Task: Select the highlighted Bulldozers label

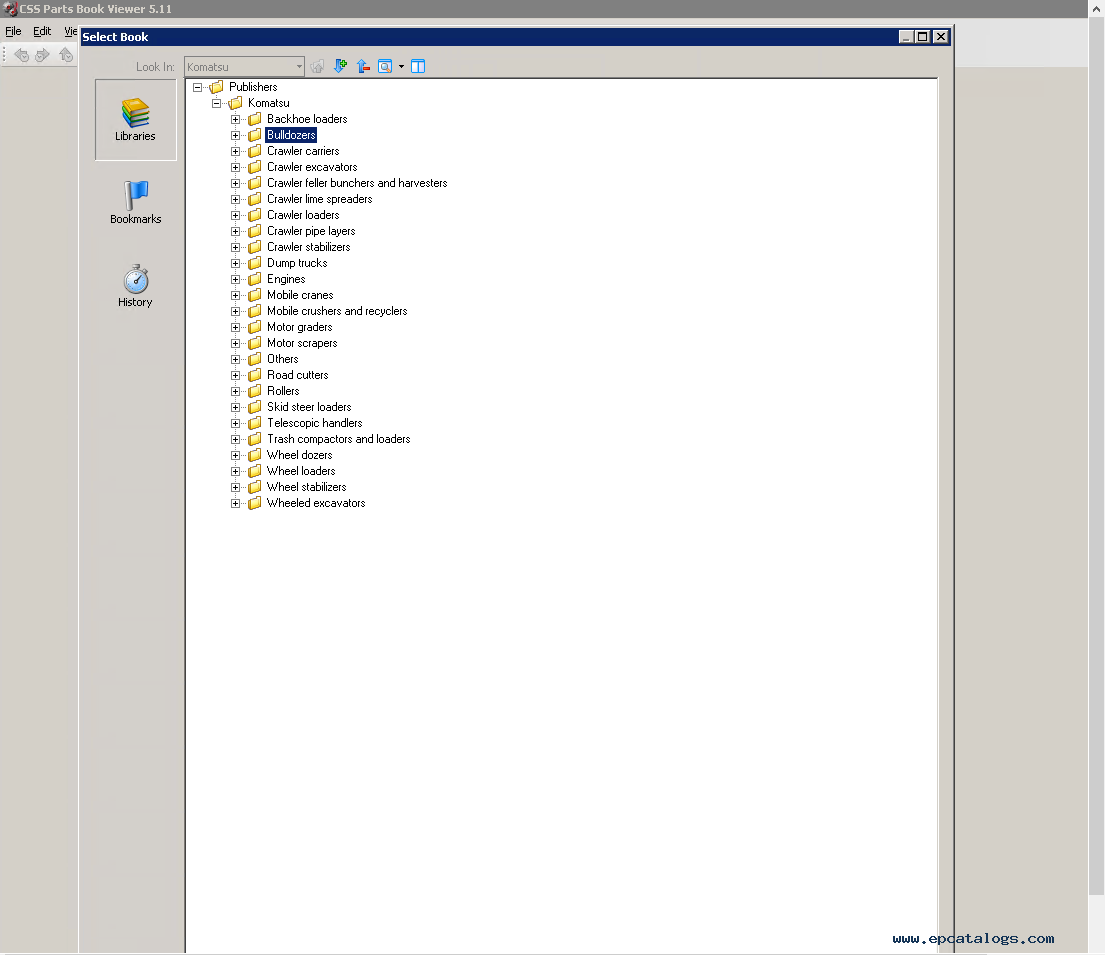Action: click(x=291, y=135)
